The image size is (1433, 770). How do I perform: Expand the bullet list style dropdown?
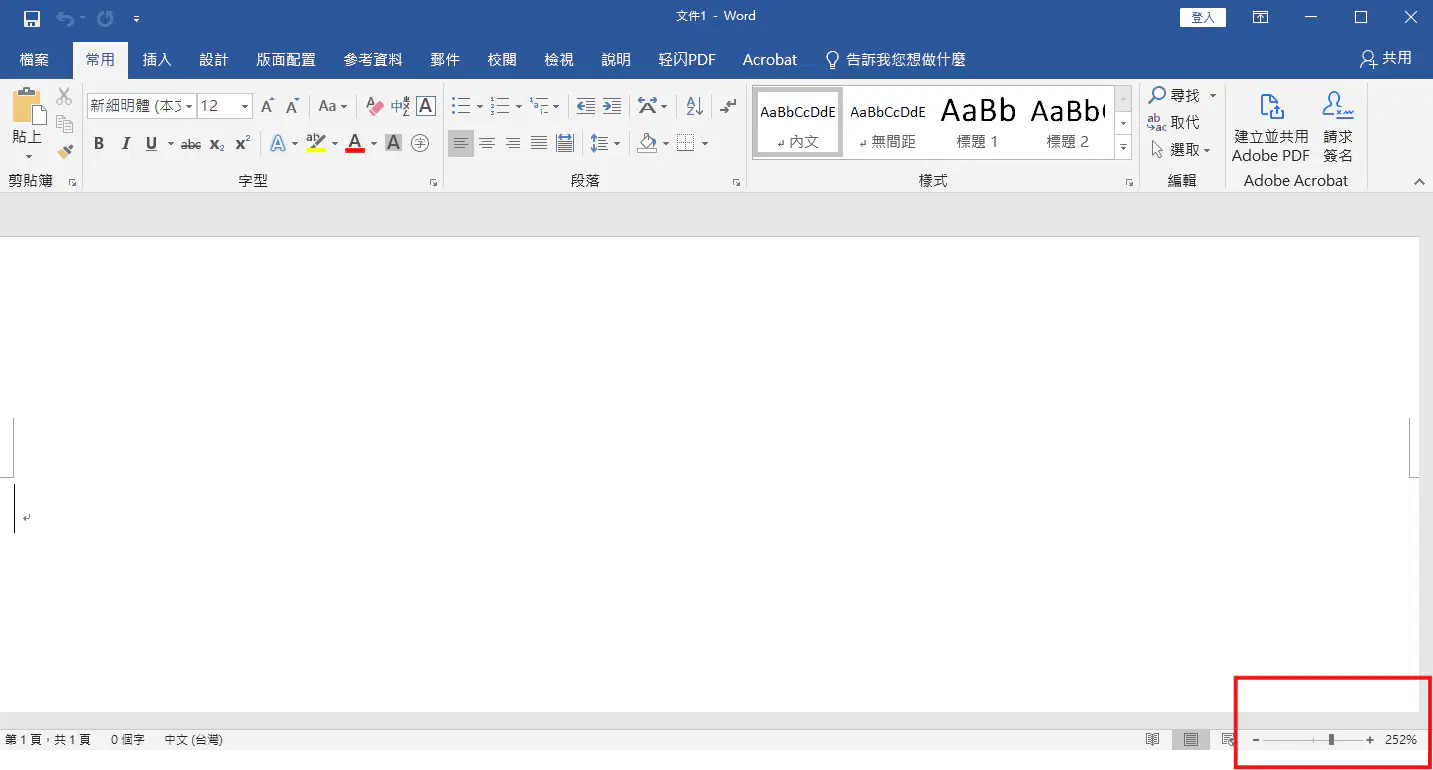480,106
